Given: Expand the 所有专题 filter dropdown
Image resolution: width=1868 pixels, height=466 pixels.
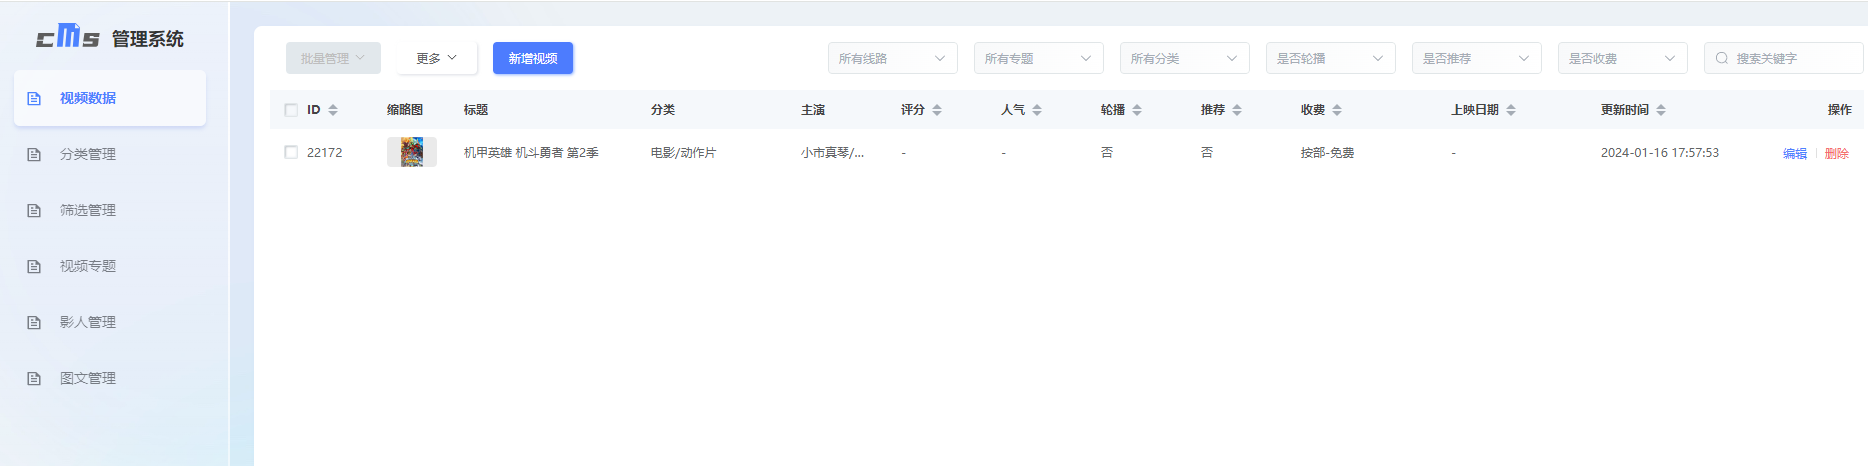Looking at the screenshot, I should (1039, 58).
